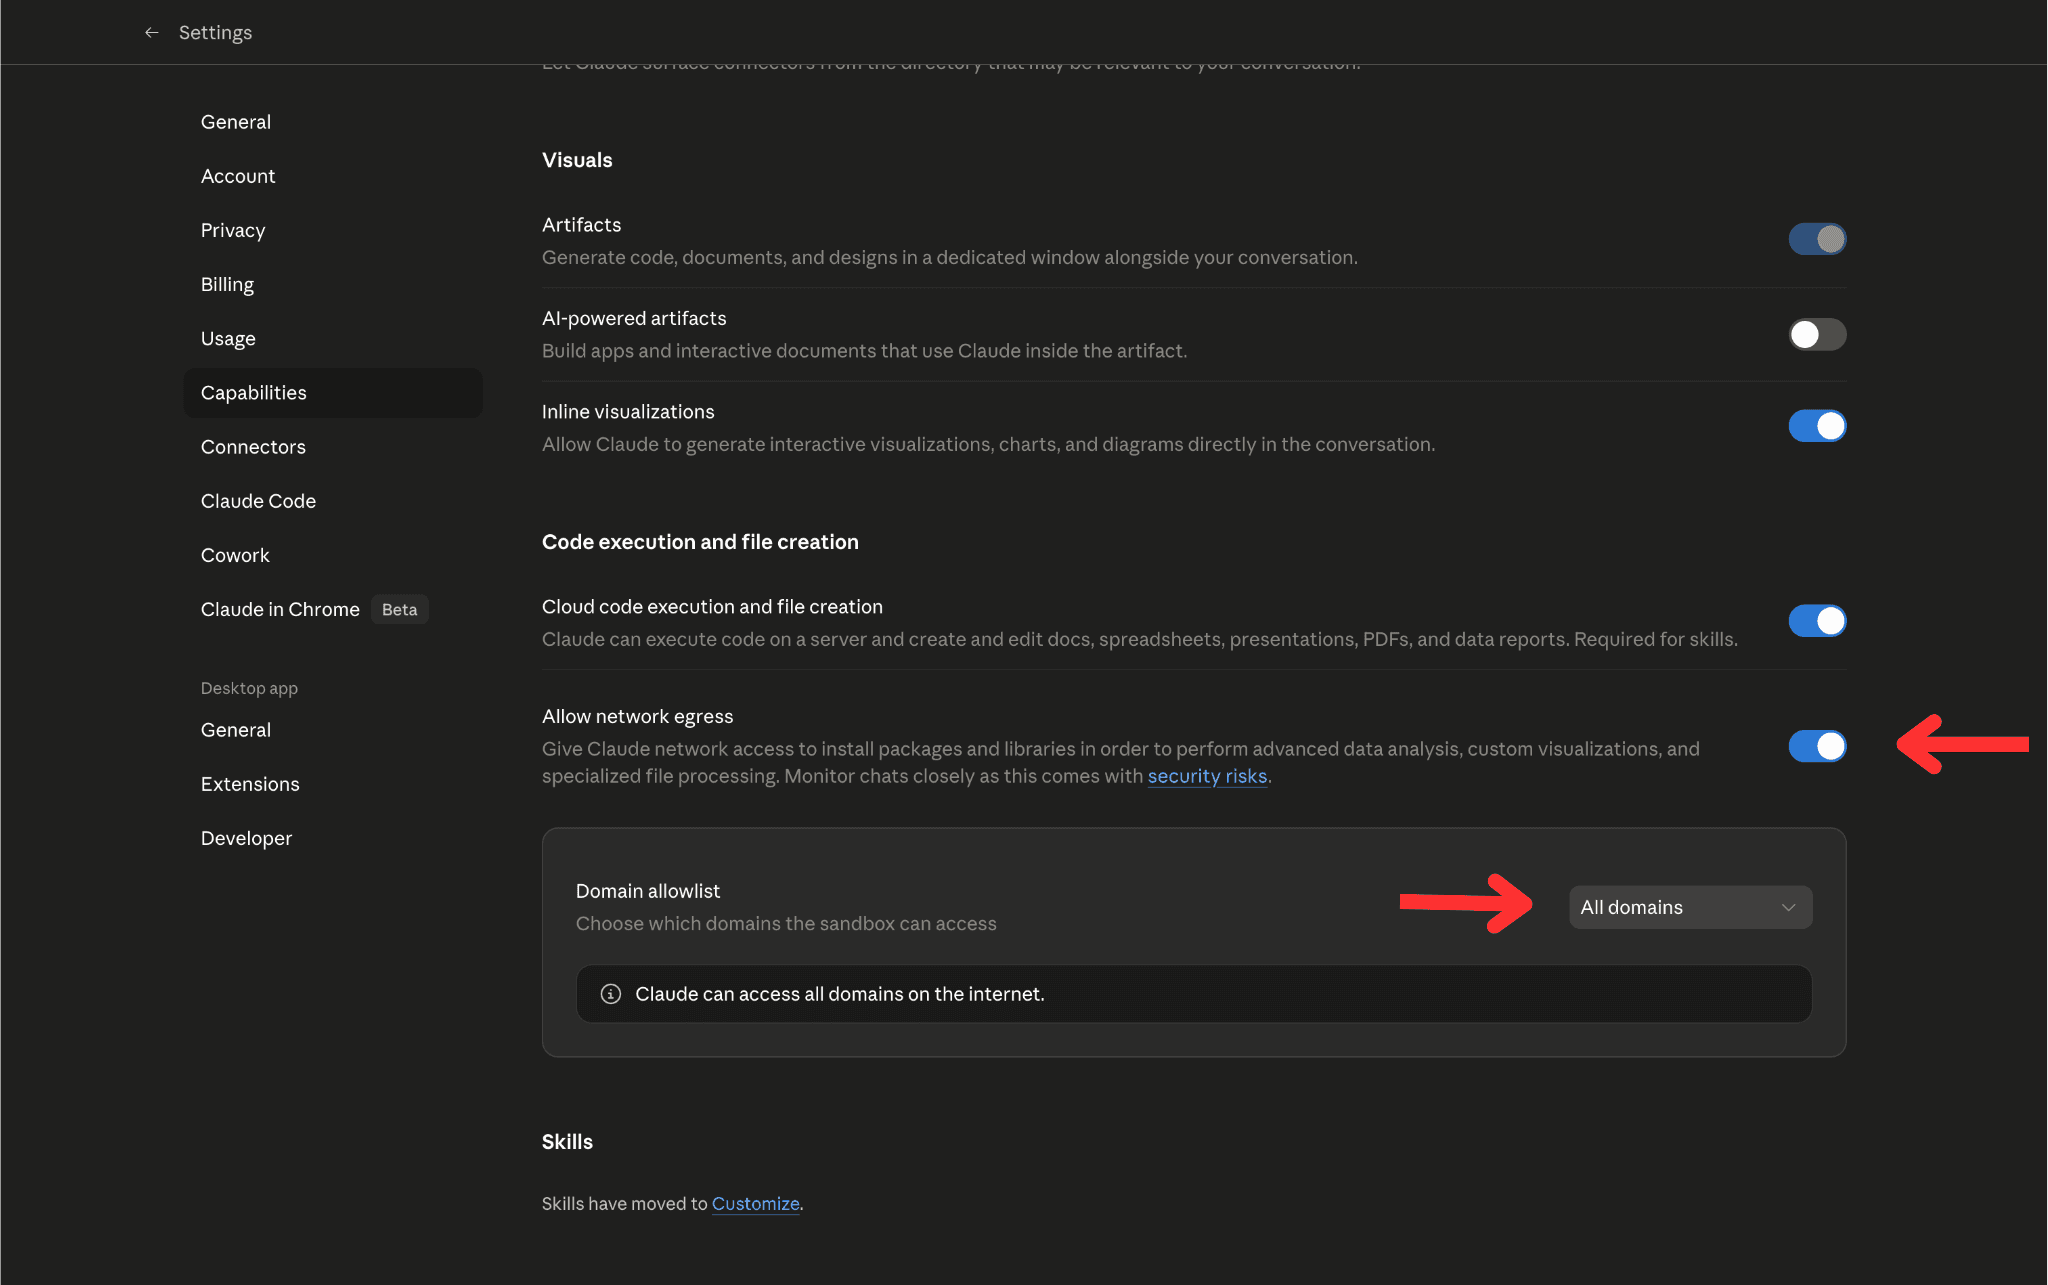Click the Inline visualizations label

[x=628, y=411]
